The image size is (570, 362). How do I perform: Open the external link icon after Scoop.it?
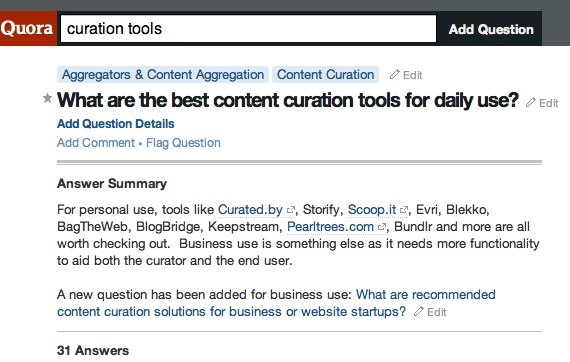pyautogui.click(x=404, y=210)
